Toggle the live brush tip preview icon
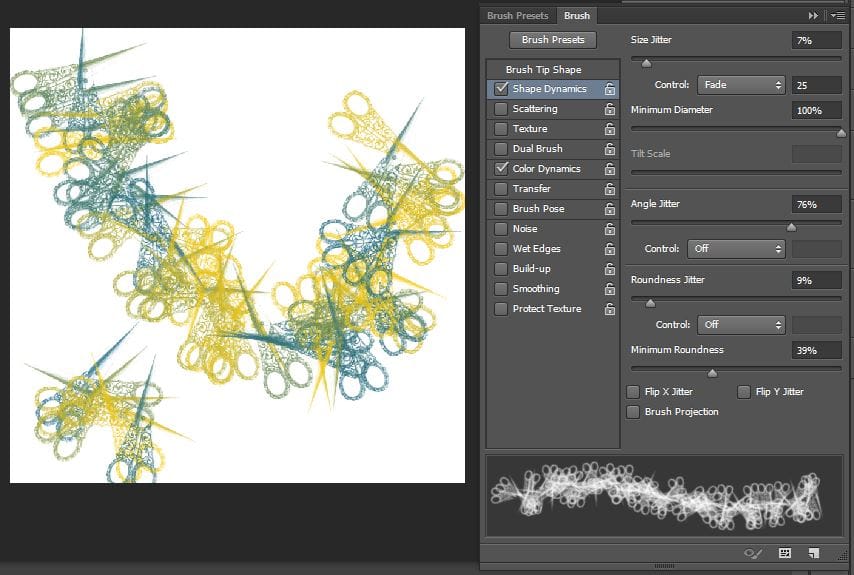 (753, 553)
